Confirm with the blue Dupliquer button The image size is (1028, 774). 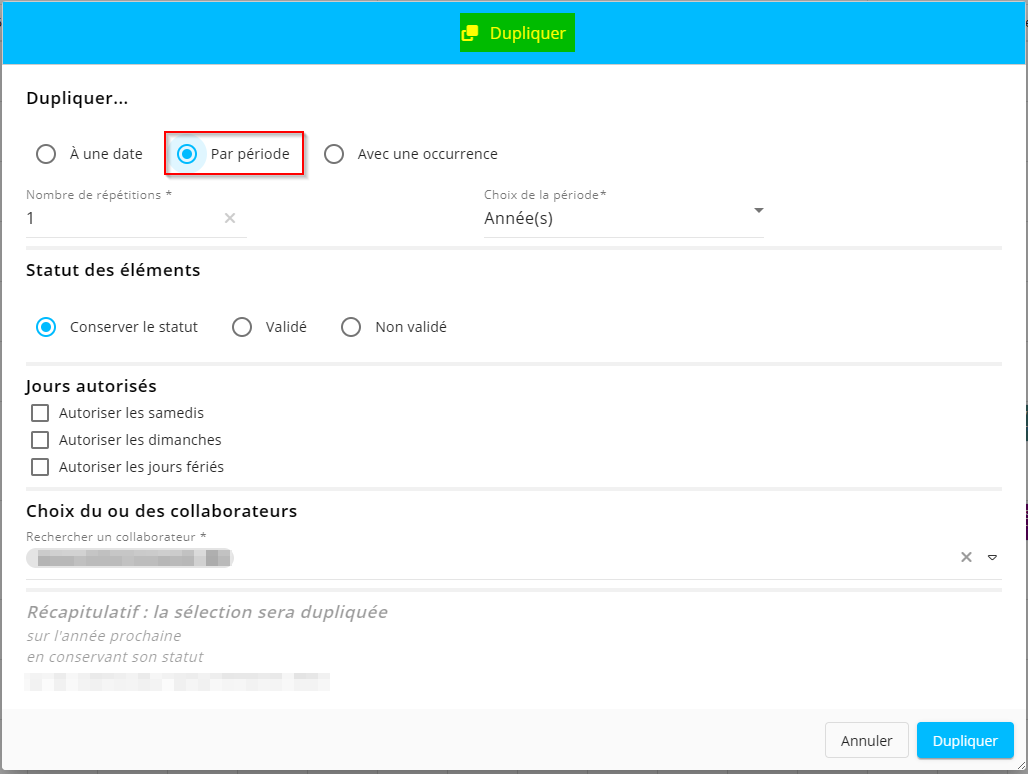click(965, 741)
